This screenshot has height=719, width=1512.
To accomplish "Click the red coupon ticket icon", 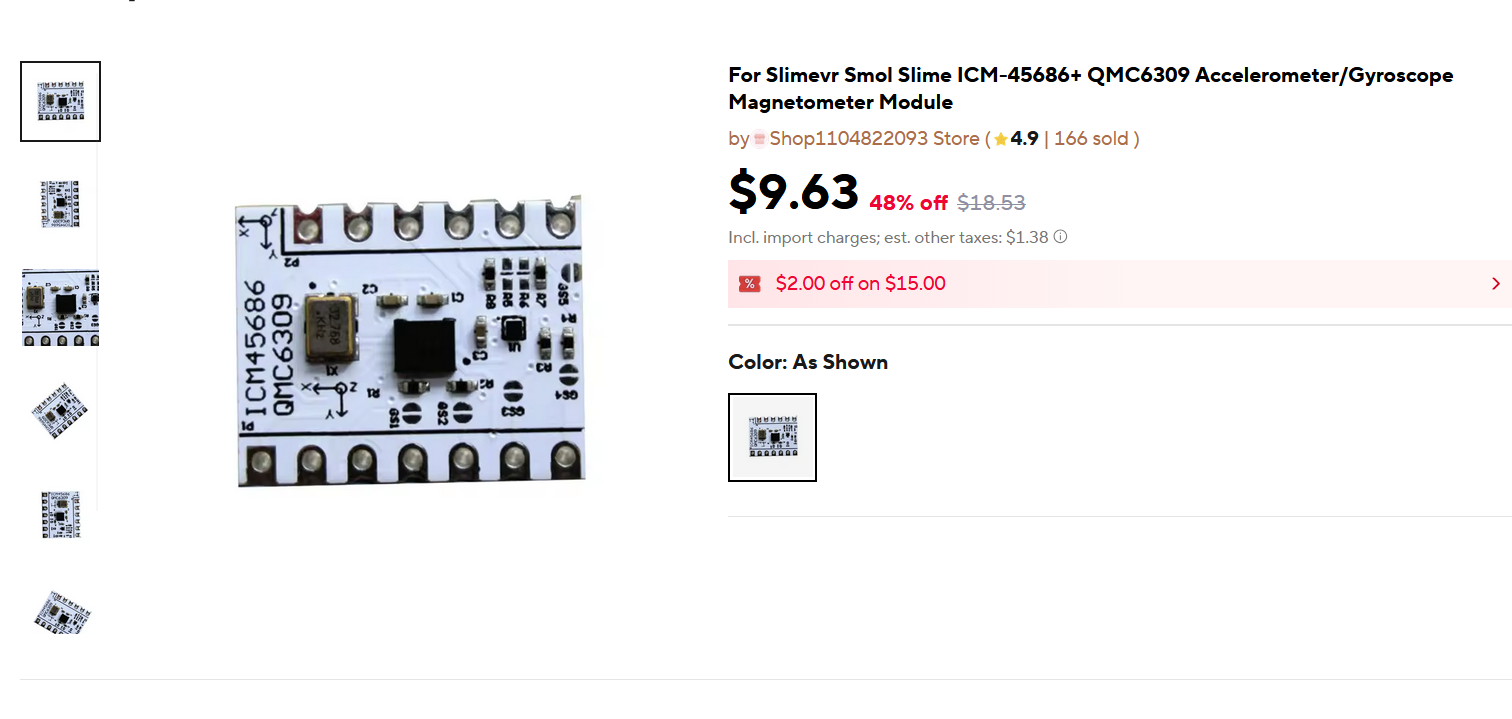I will (x=749, y=284).
